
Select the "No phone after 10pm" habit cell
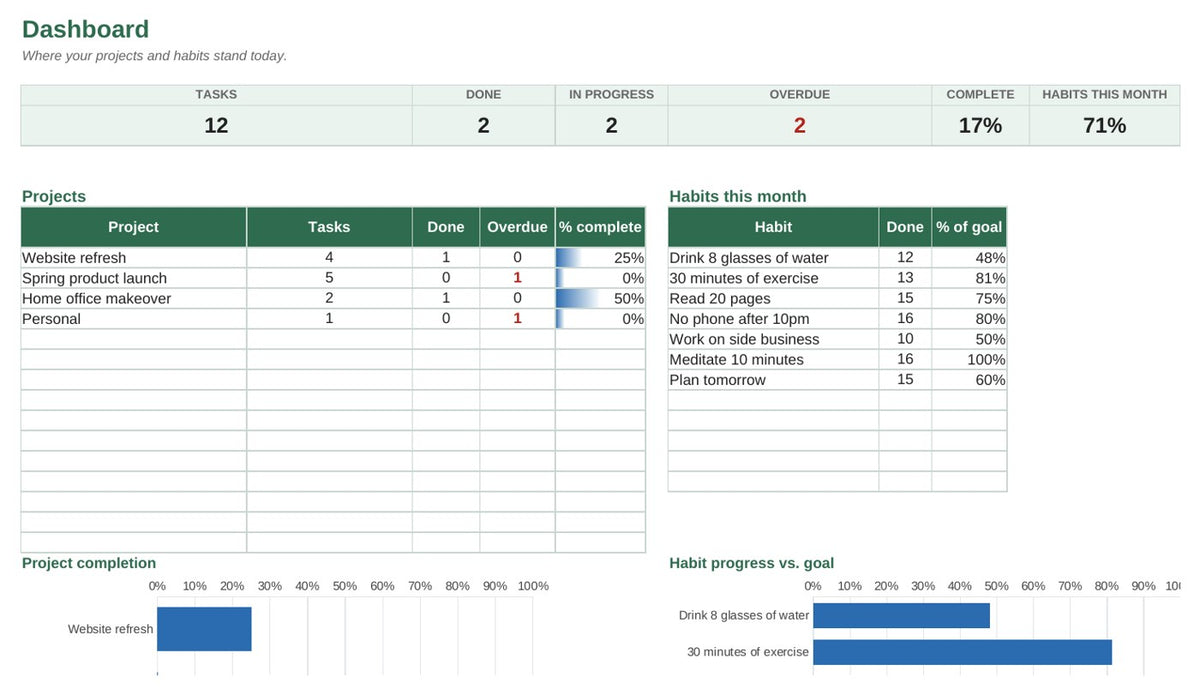(x=773, y=319)
